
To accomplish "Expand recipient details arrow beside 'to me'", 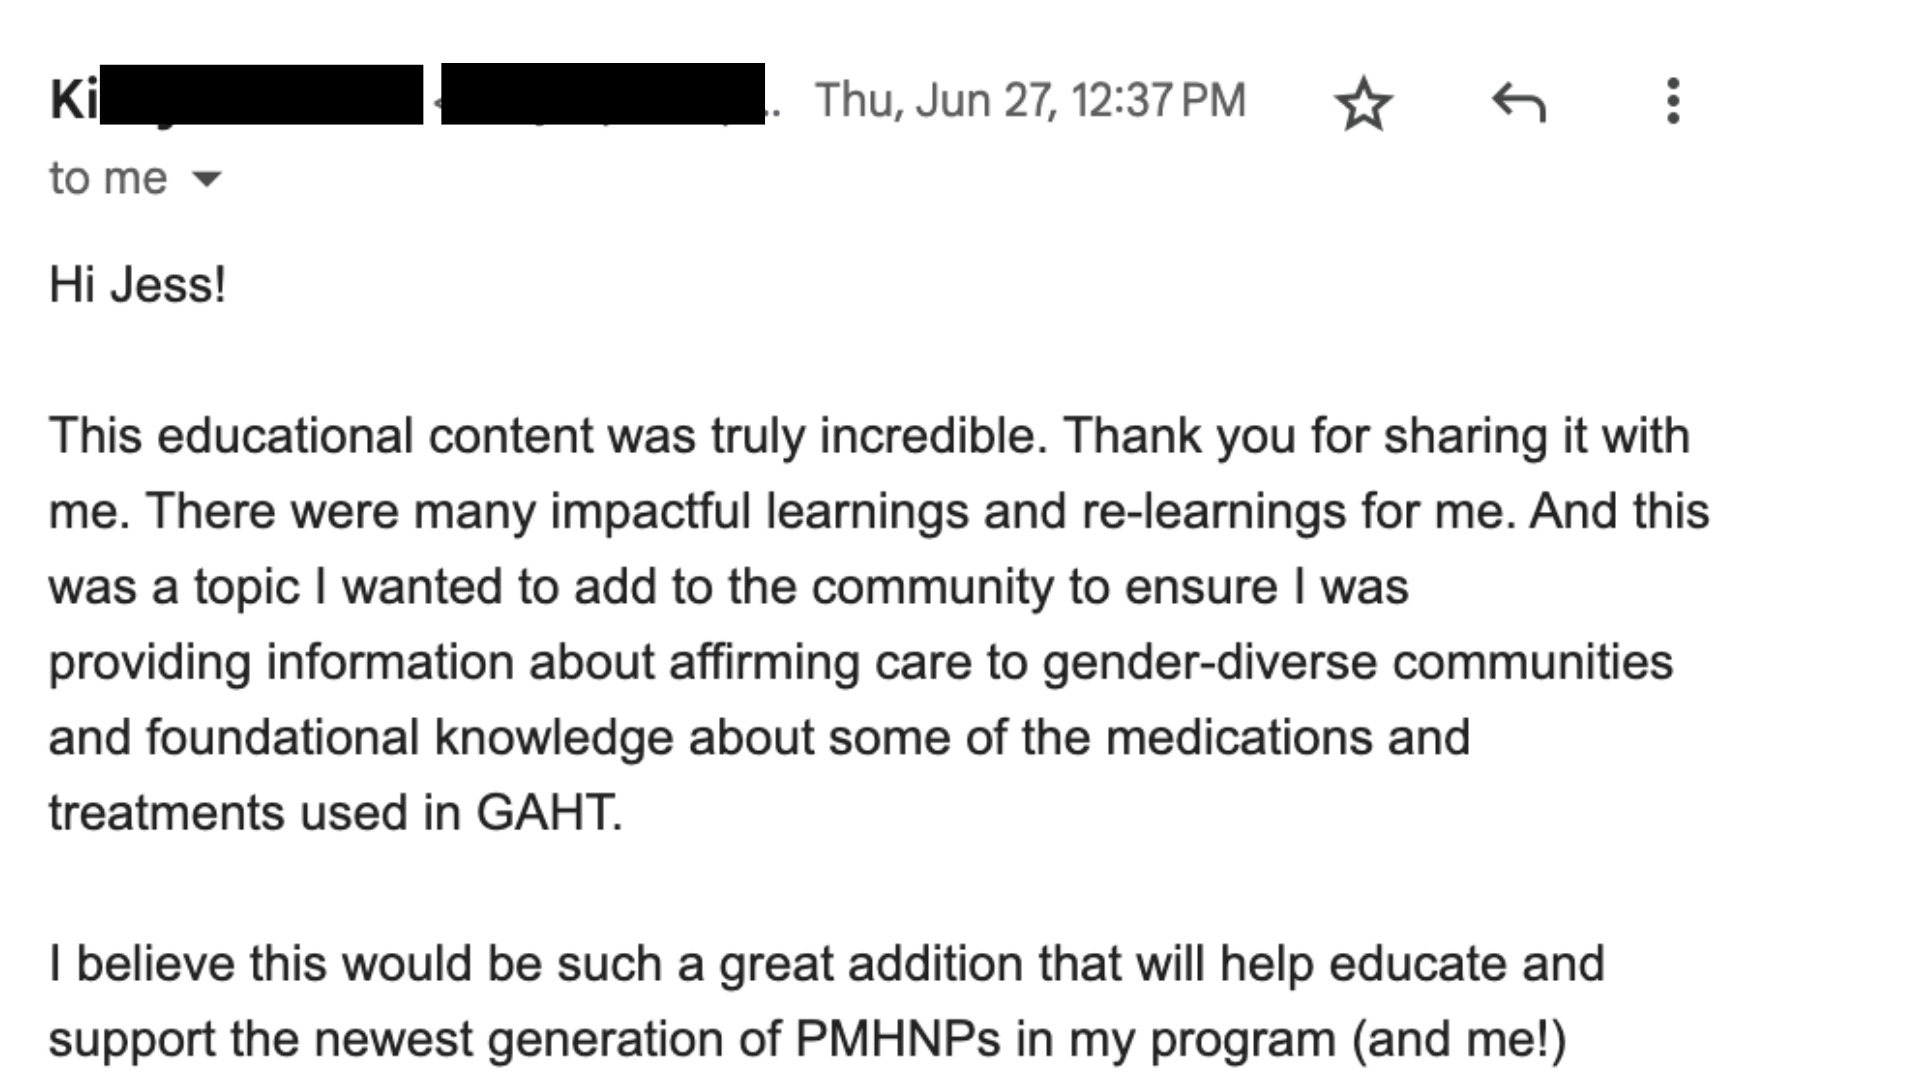I will point(206,179).
